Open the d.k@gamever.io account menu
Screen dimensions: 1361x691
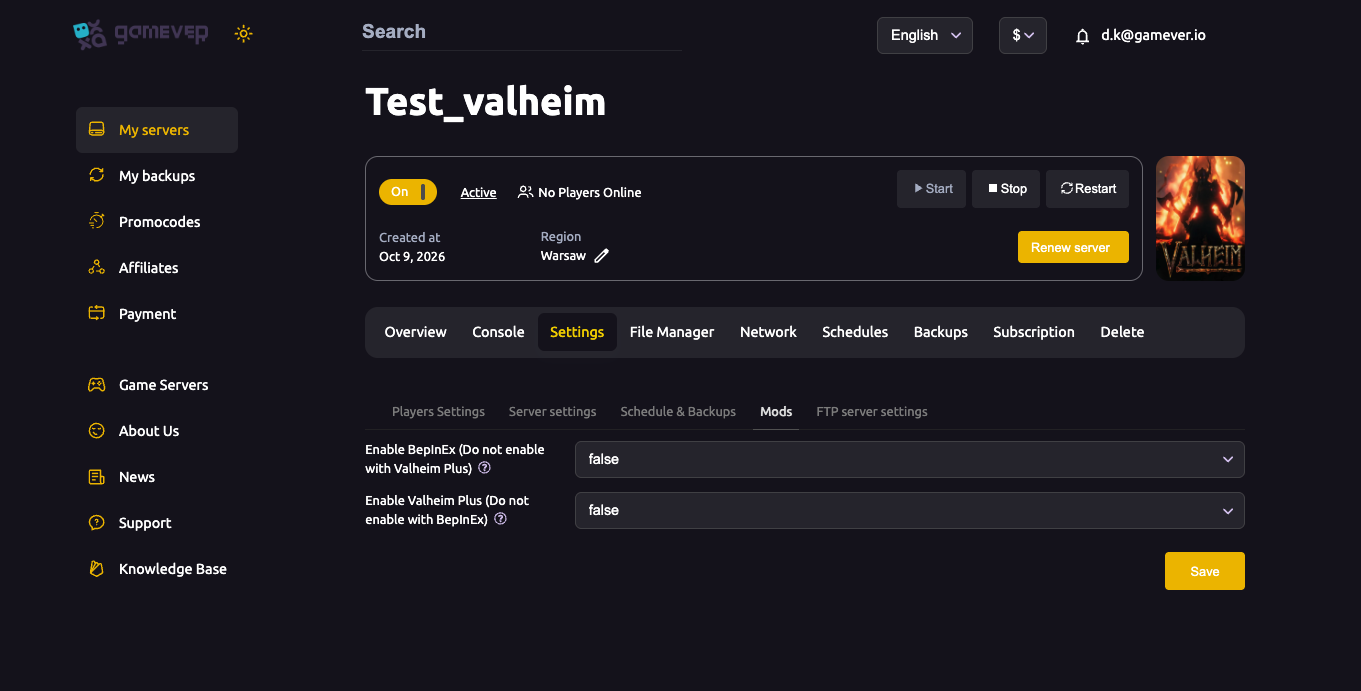1153,35
